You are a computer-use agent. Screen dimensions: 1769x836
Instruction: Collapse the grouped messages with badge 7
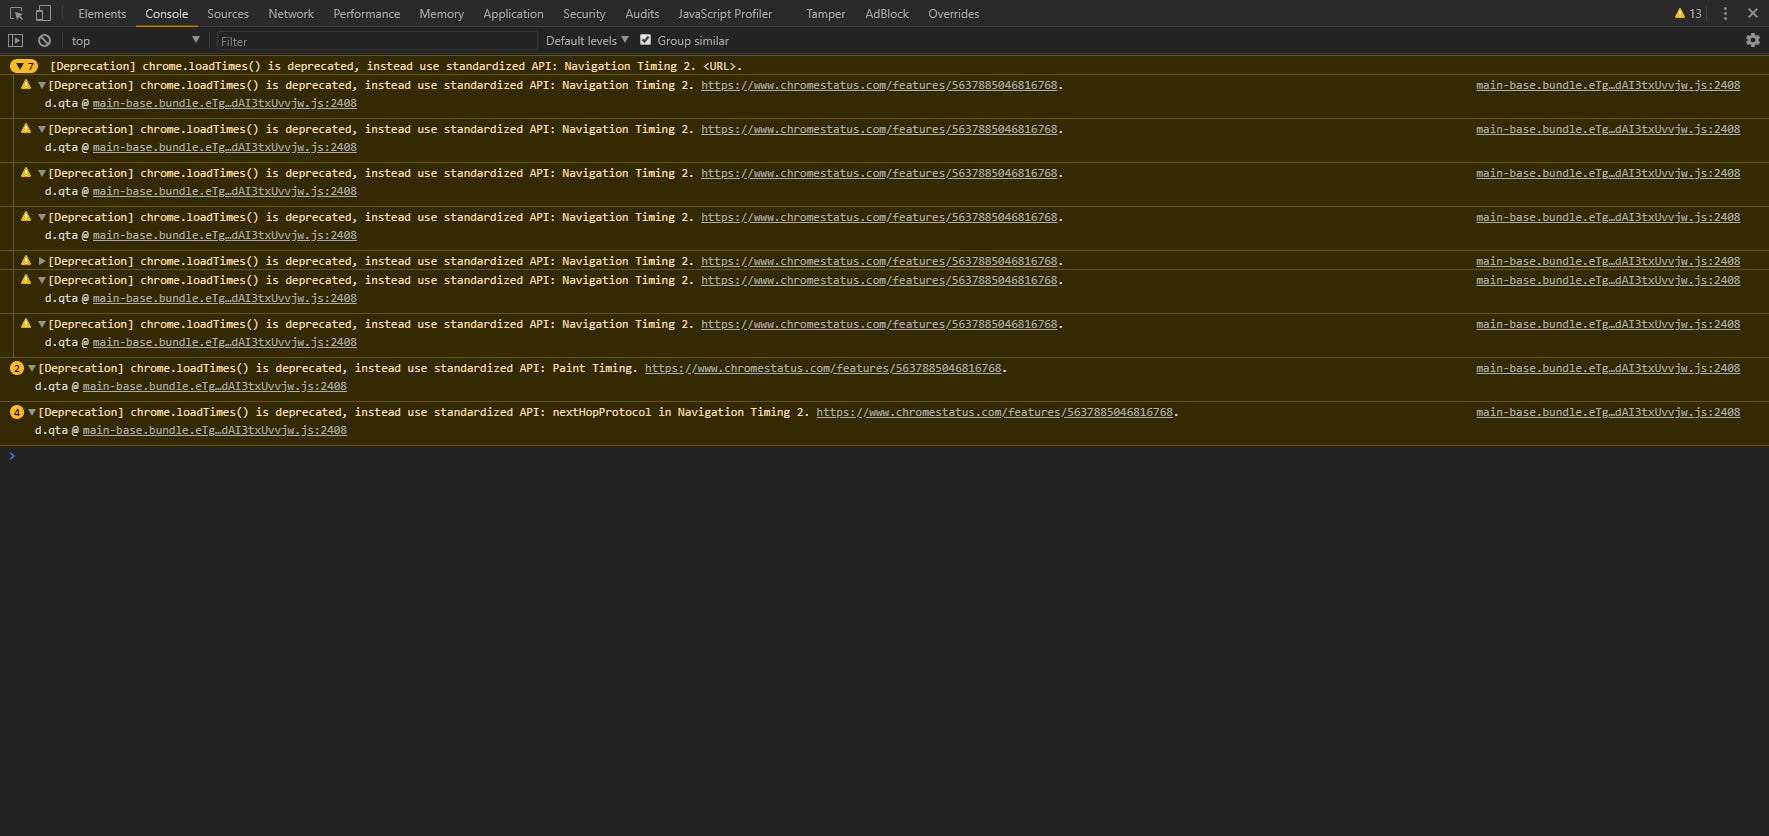click(x=23, y=66)
